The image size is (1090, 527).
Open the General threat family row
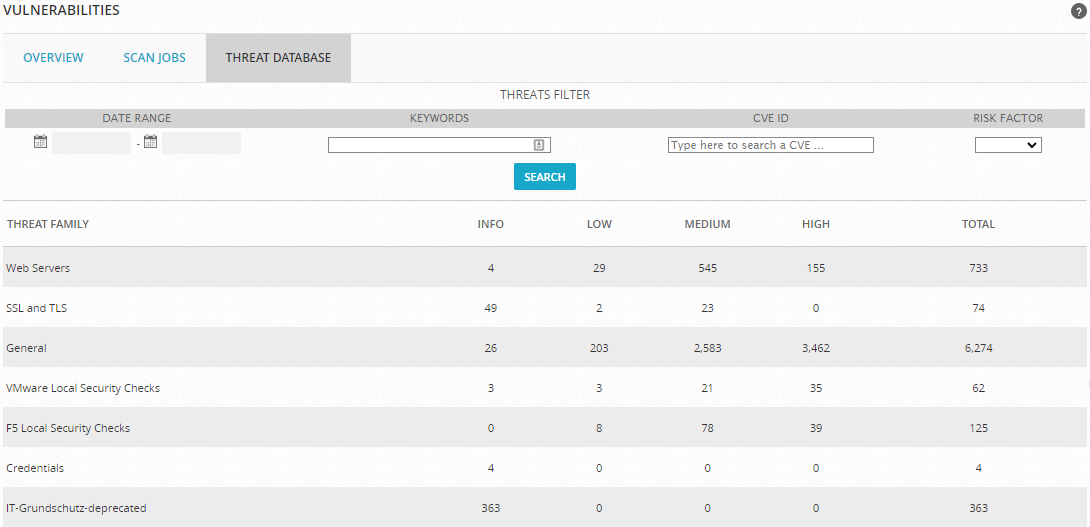pos(27,348)
